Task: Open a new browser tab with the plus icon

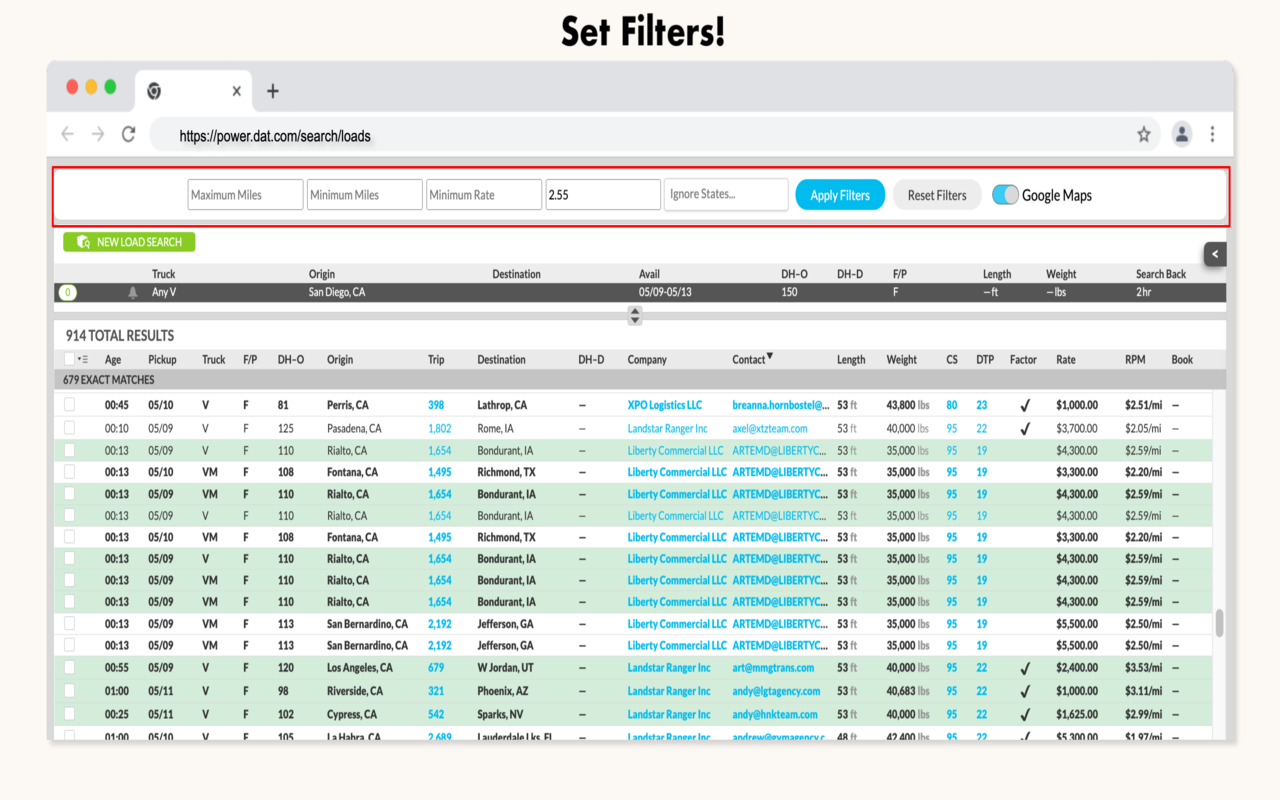Action: 272,91
